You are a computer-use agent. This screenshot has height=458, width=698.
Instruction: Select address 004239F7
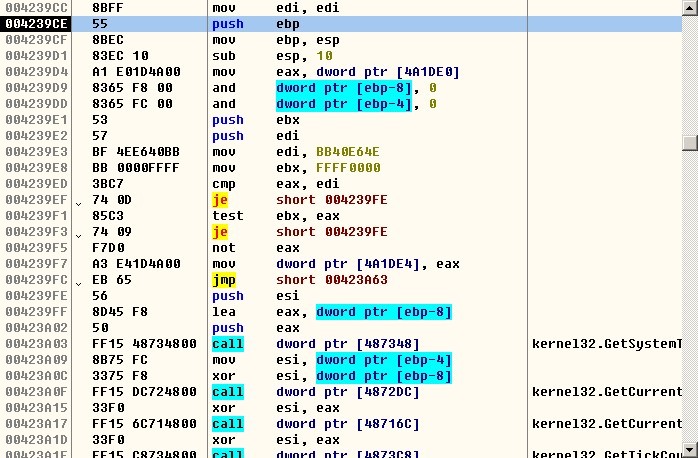36,264
